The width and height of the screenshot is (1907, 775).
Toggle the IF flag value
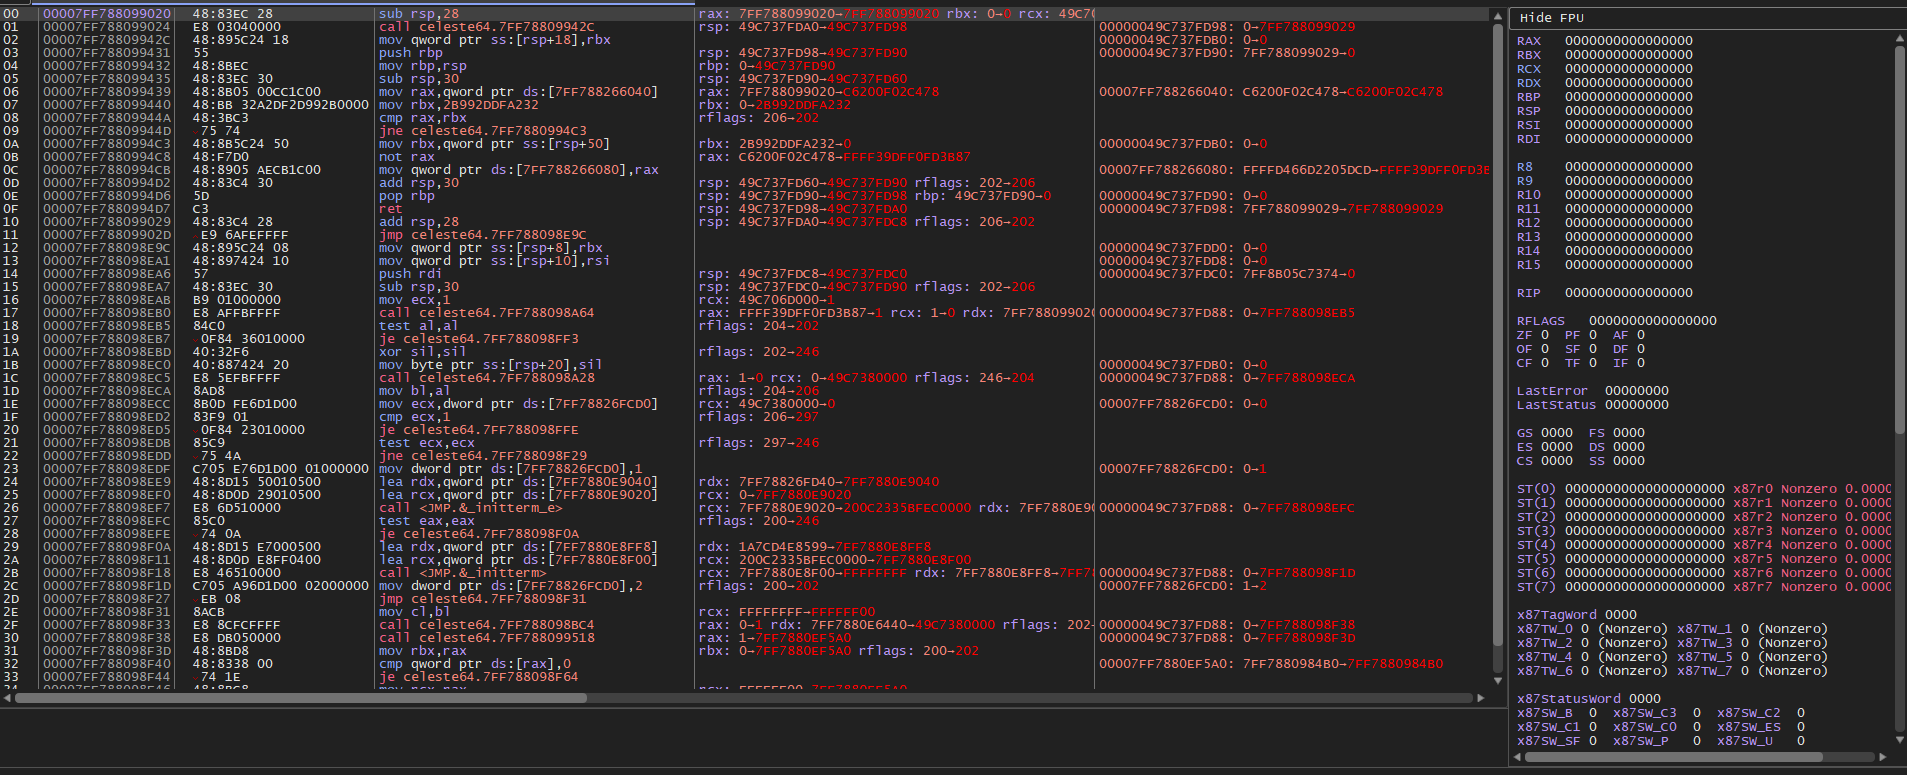1641,363
